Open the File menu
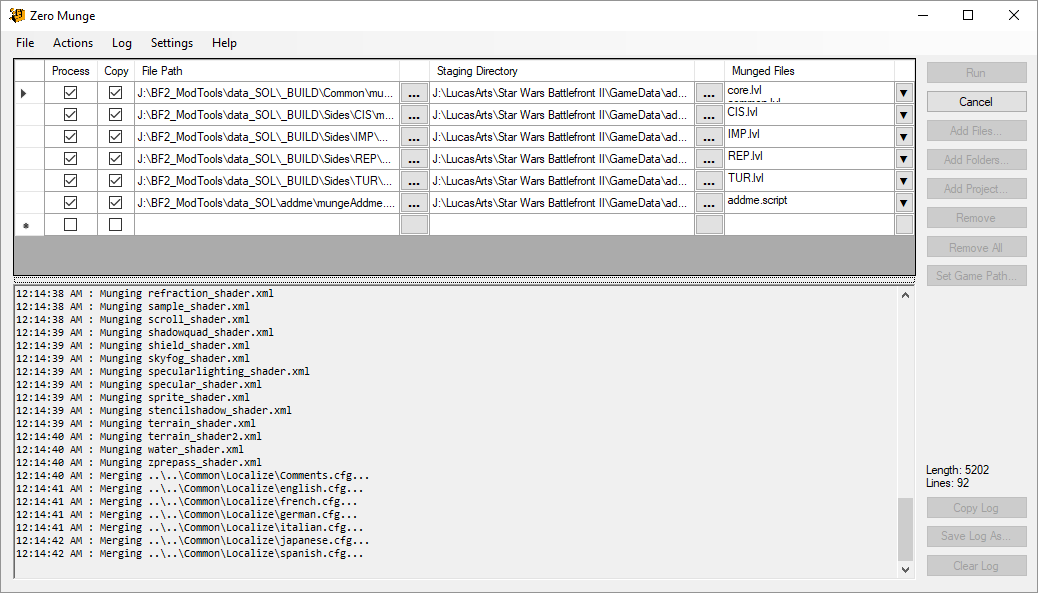The height and width of the screenshot is (593, 1038). (25, 43)
